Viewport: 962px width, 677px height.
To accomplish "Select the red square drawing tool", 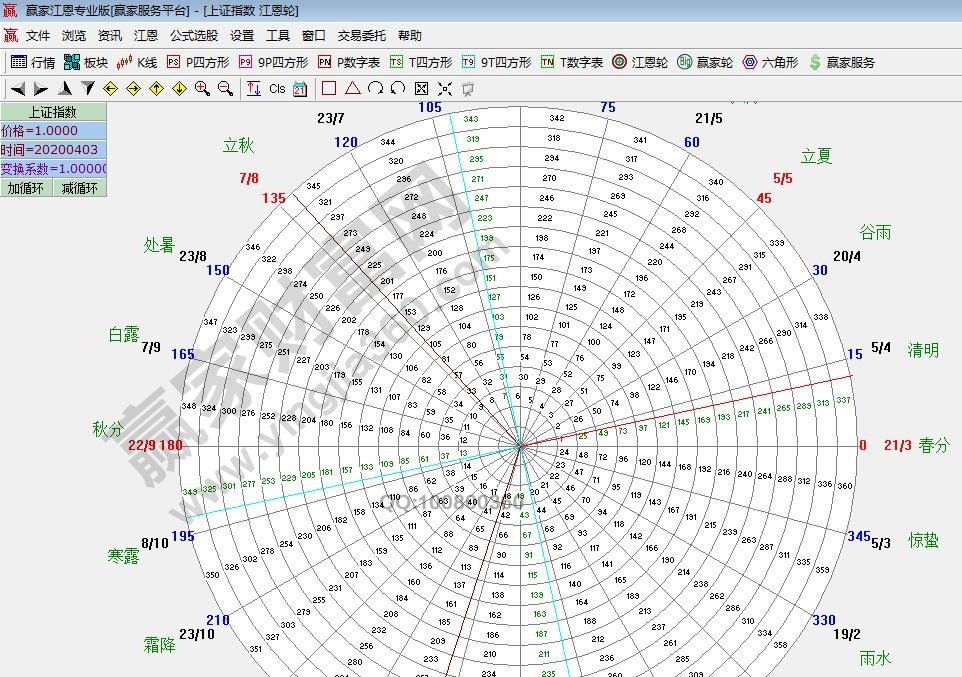I will (x=329, y=89).
